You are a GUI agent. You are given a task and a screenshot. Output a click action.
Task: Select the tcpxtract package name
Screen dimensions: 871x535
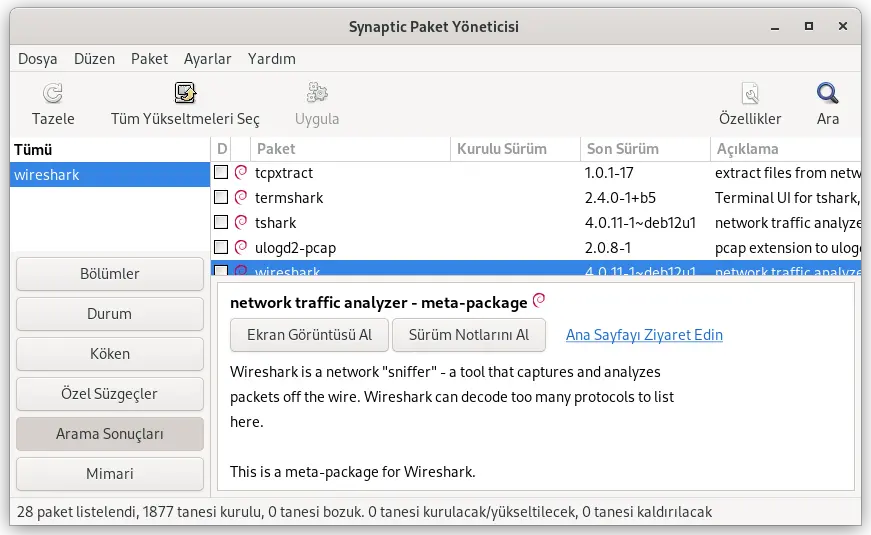[284, 173]
